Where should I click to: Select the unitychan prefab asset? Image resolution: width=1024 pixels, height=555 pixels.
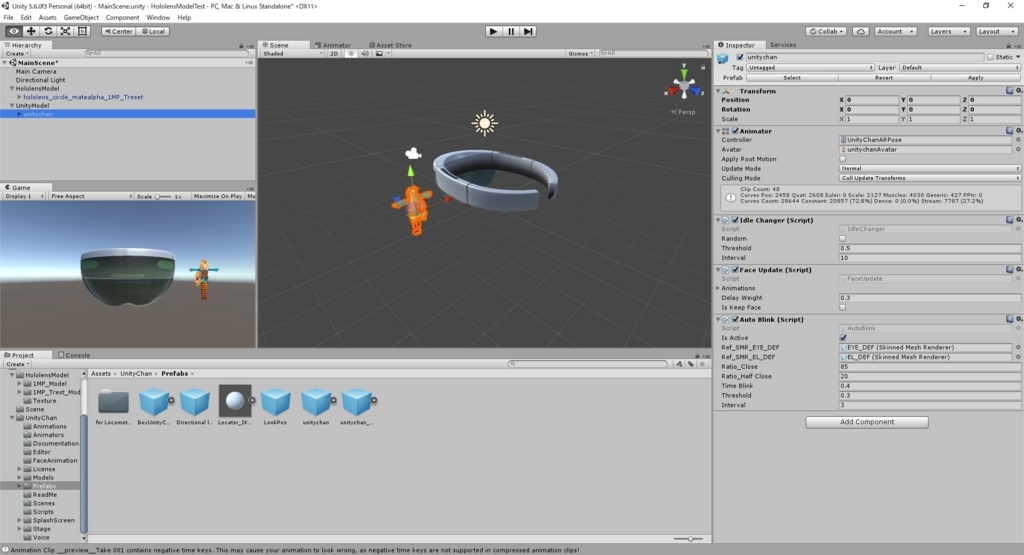click(315, 406)
